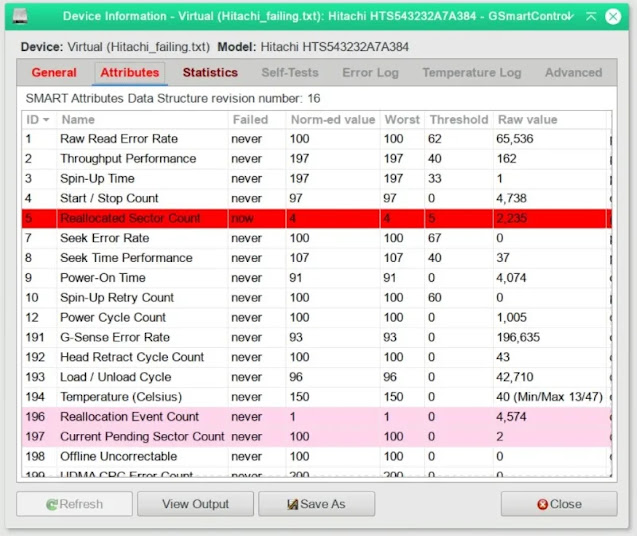Select the Raw Read Error Rate row
This screenshot has width=637, height=536.
click(316, 139)
